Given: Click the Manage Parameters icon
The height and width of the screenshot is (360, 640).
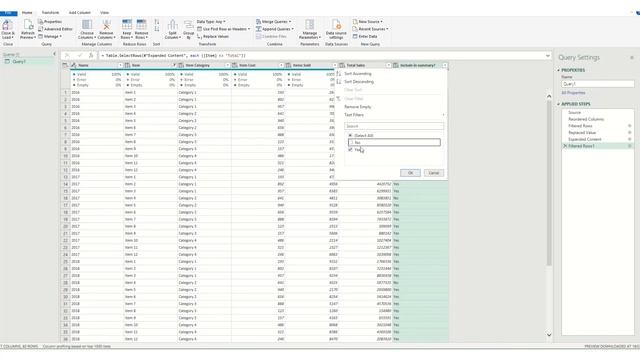Looking at the screenshot, I should [x=309, y=24].
